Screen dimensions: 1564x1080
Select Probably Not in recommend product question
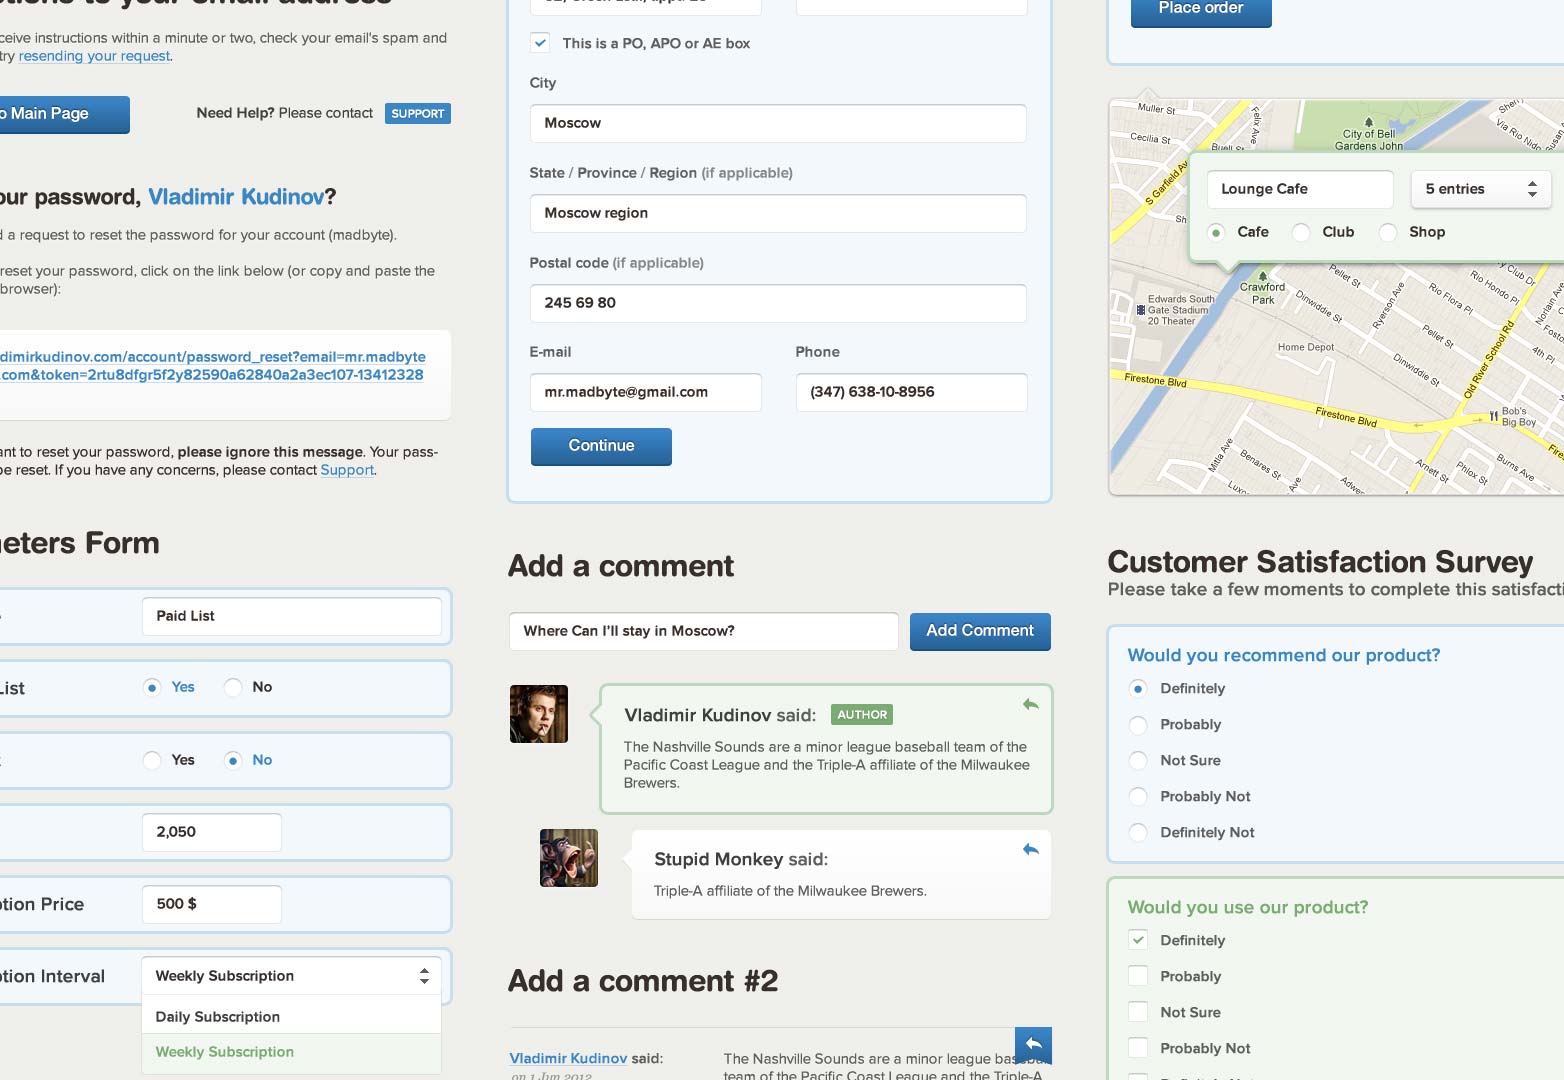pos(1138,797)
